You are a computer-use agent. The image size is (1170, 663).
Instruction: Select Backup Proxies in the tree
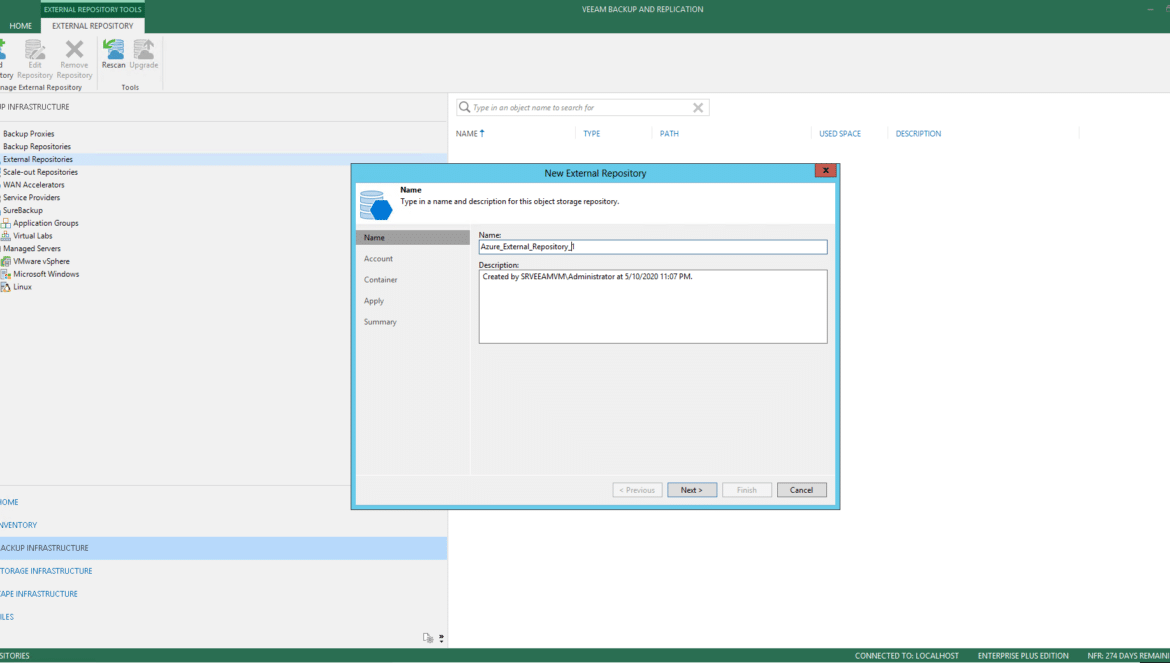[x=28, y=134]
